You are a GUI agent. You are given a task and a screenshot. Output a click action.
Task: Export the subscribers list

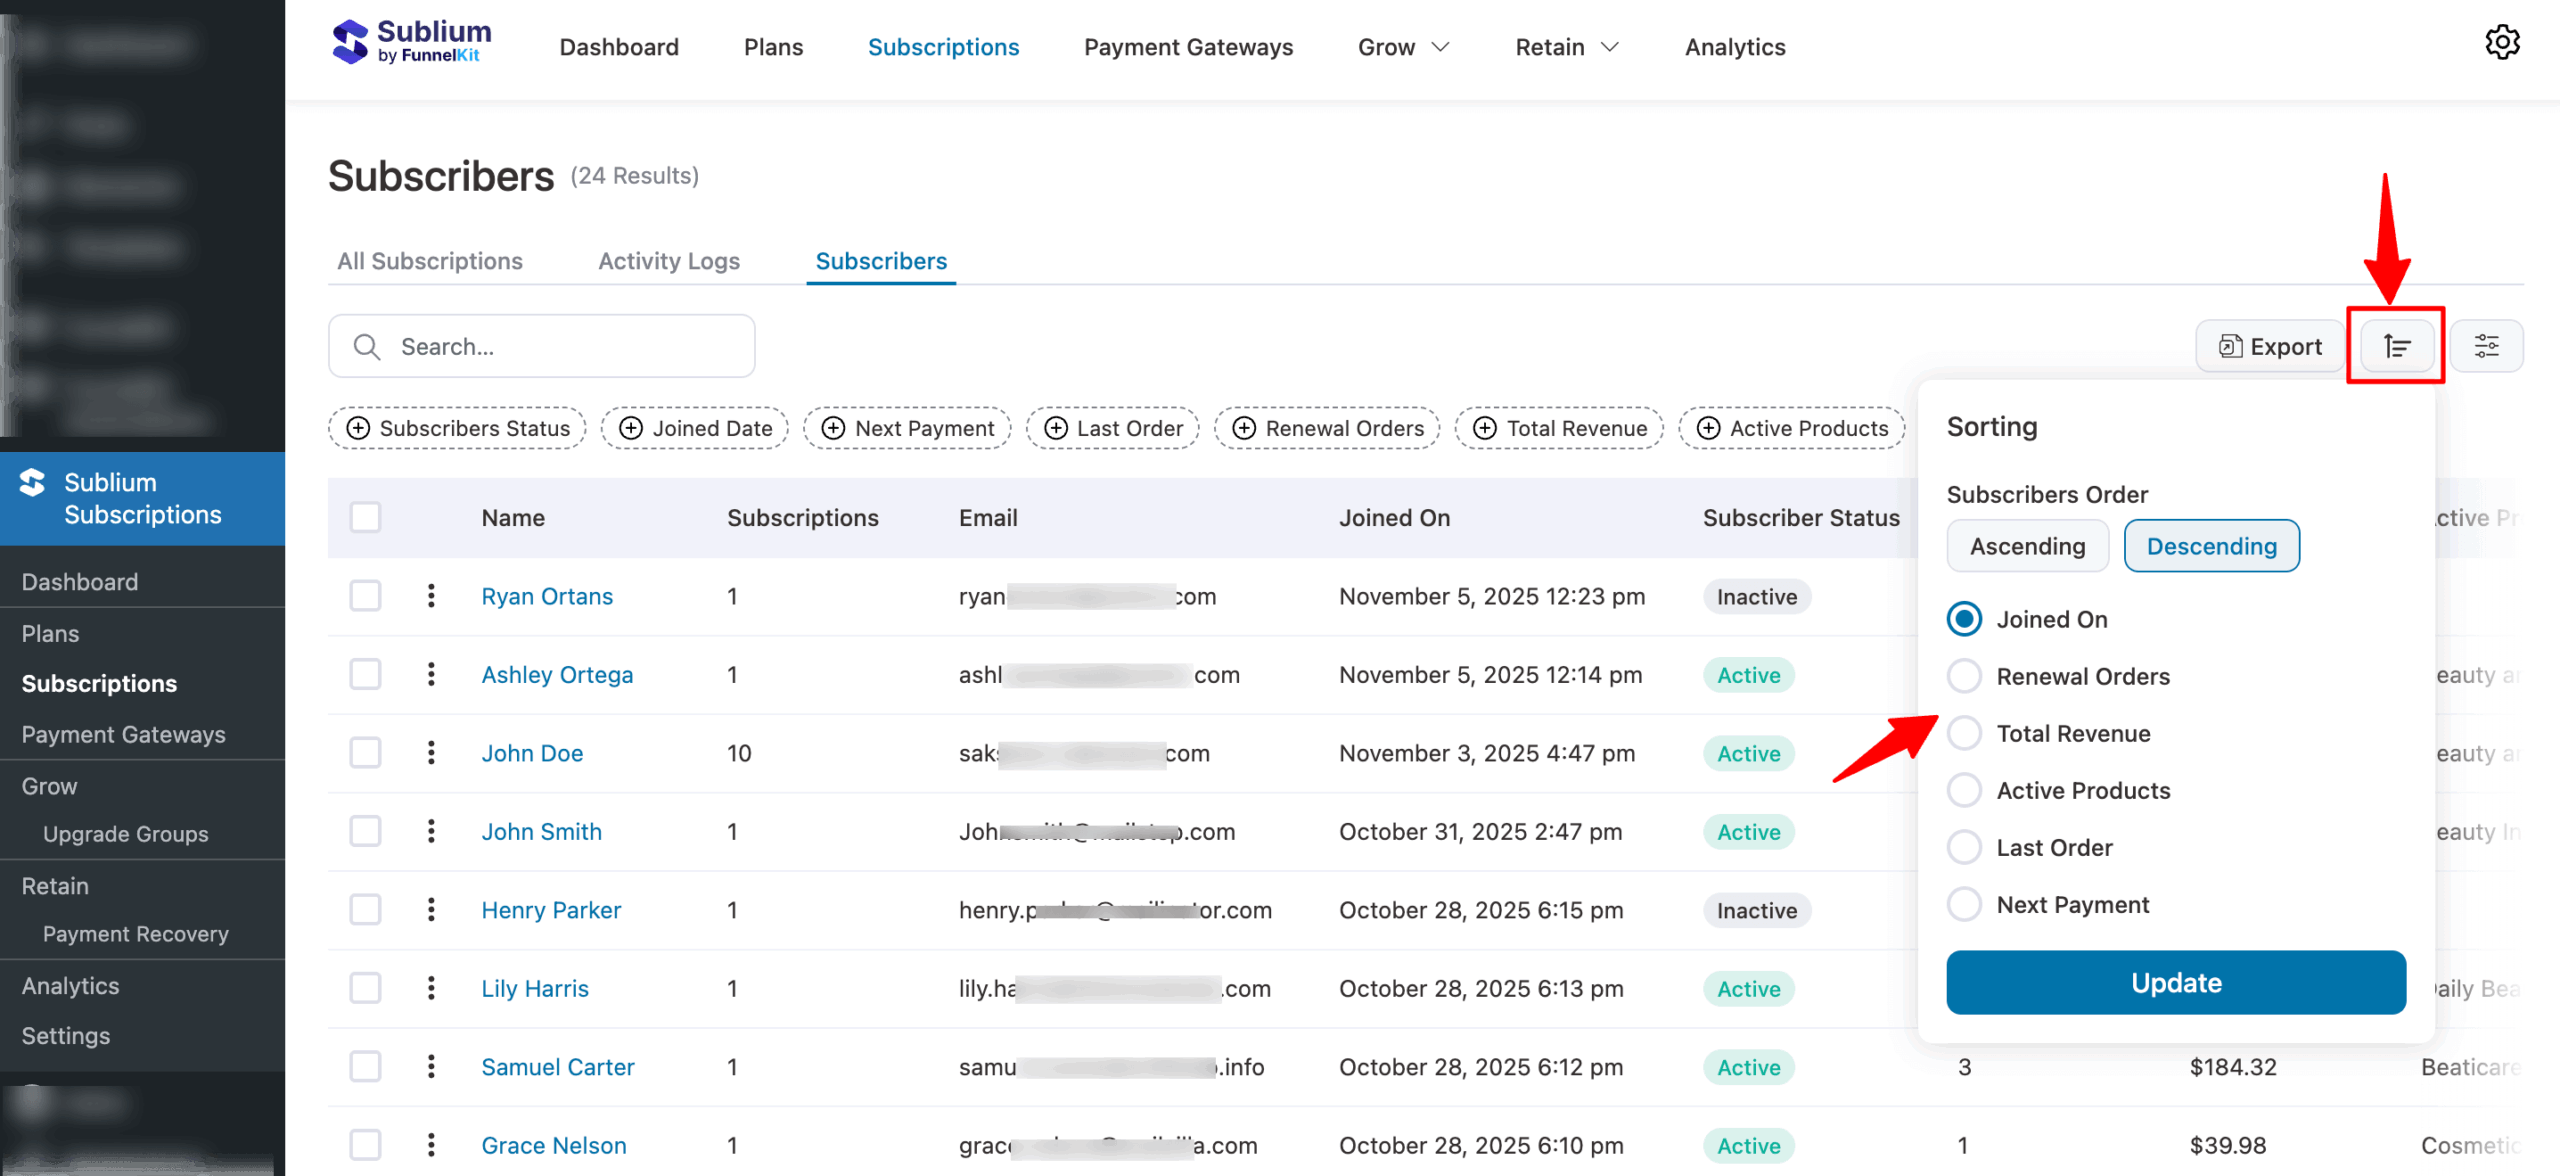[x=2270, y=346]
